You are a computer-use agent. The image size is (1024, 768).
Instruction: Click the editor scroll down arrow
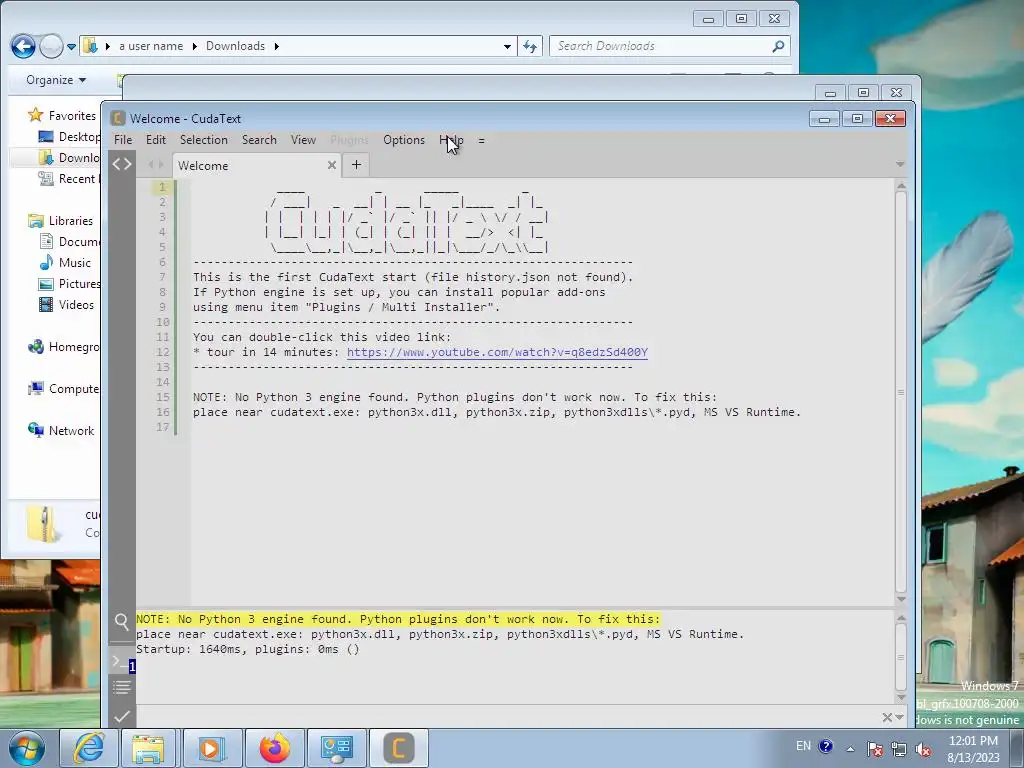pyautogui.click(x=901, y=599)
